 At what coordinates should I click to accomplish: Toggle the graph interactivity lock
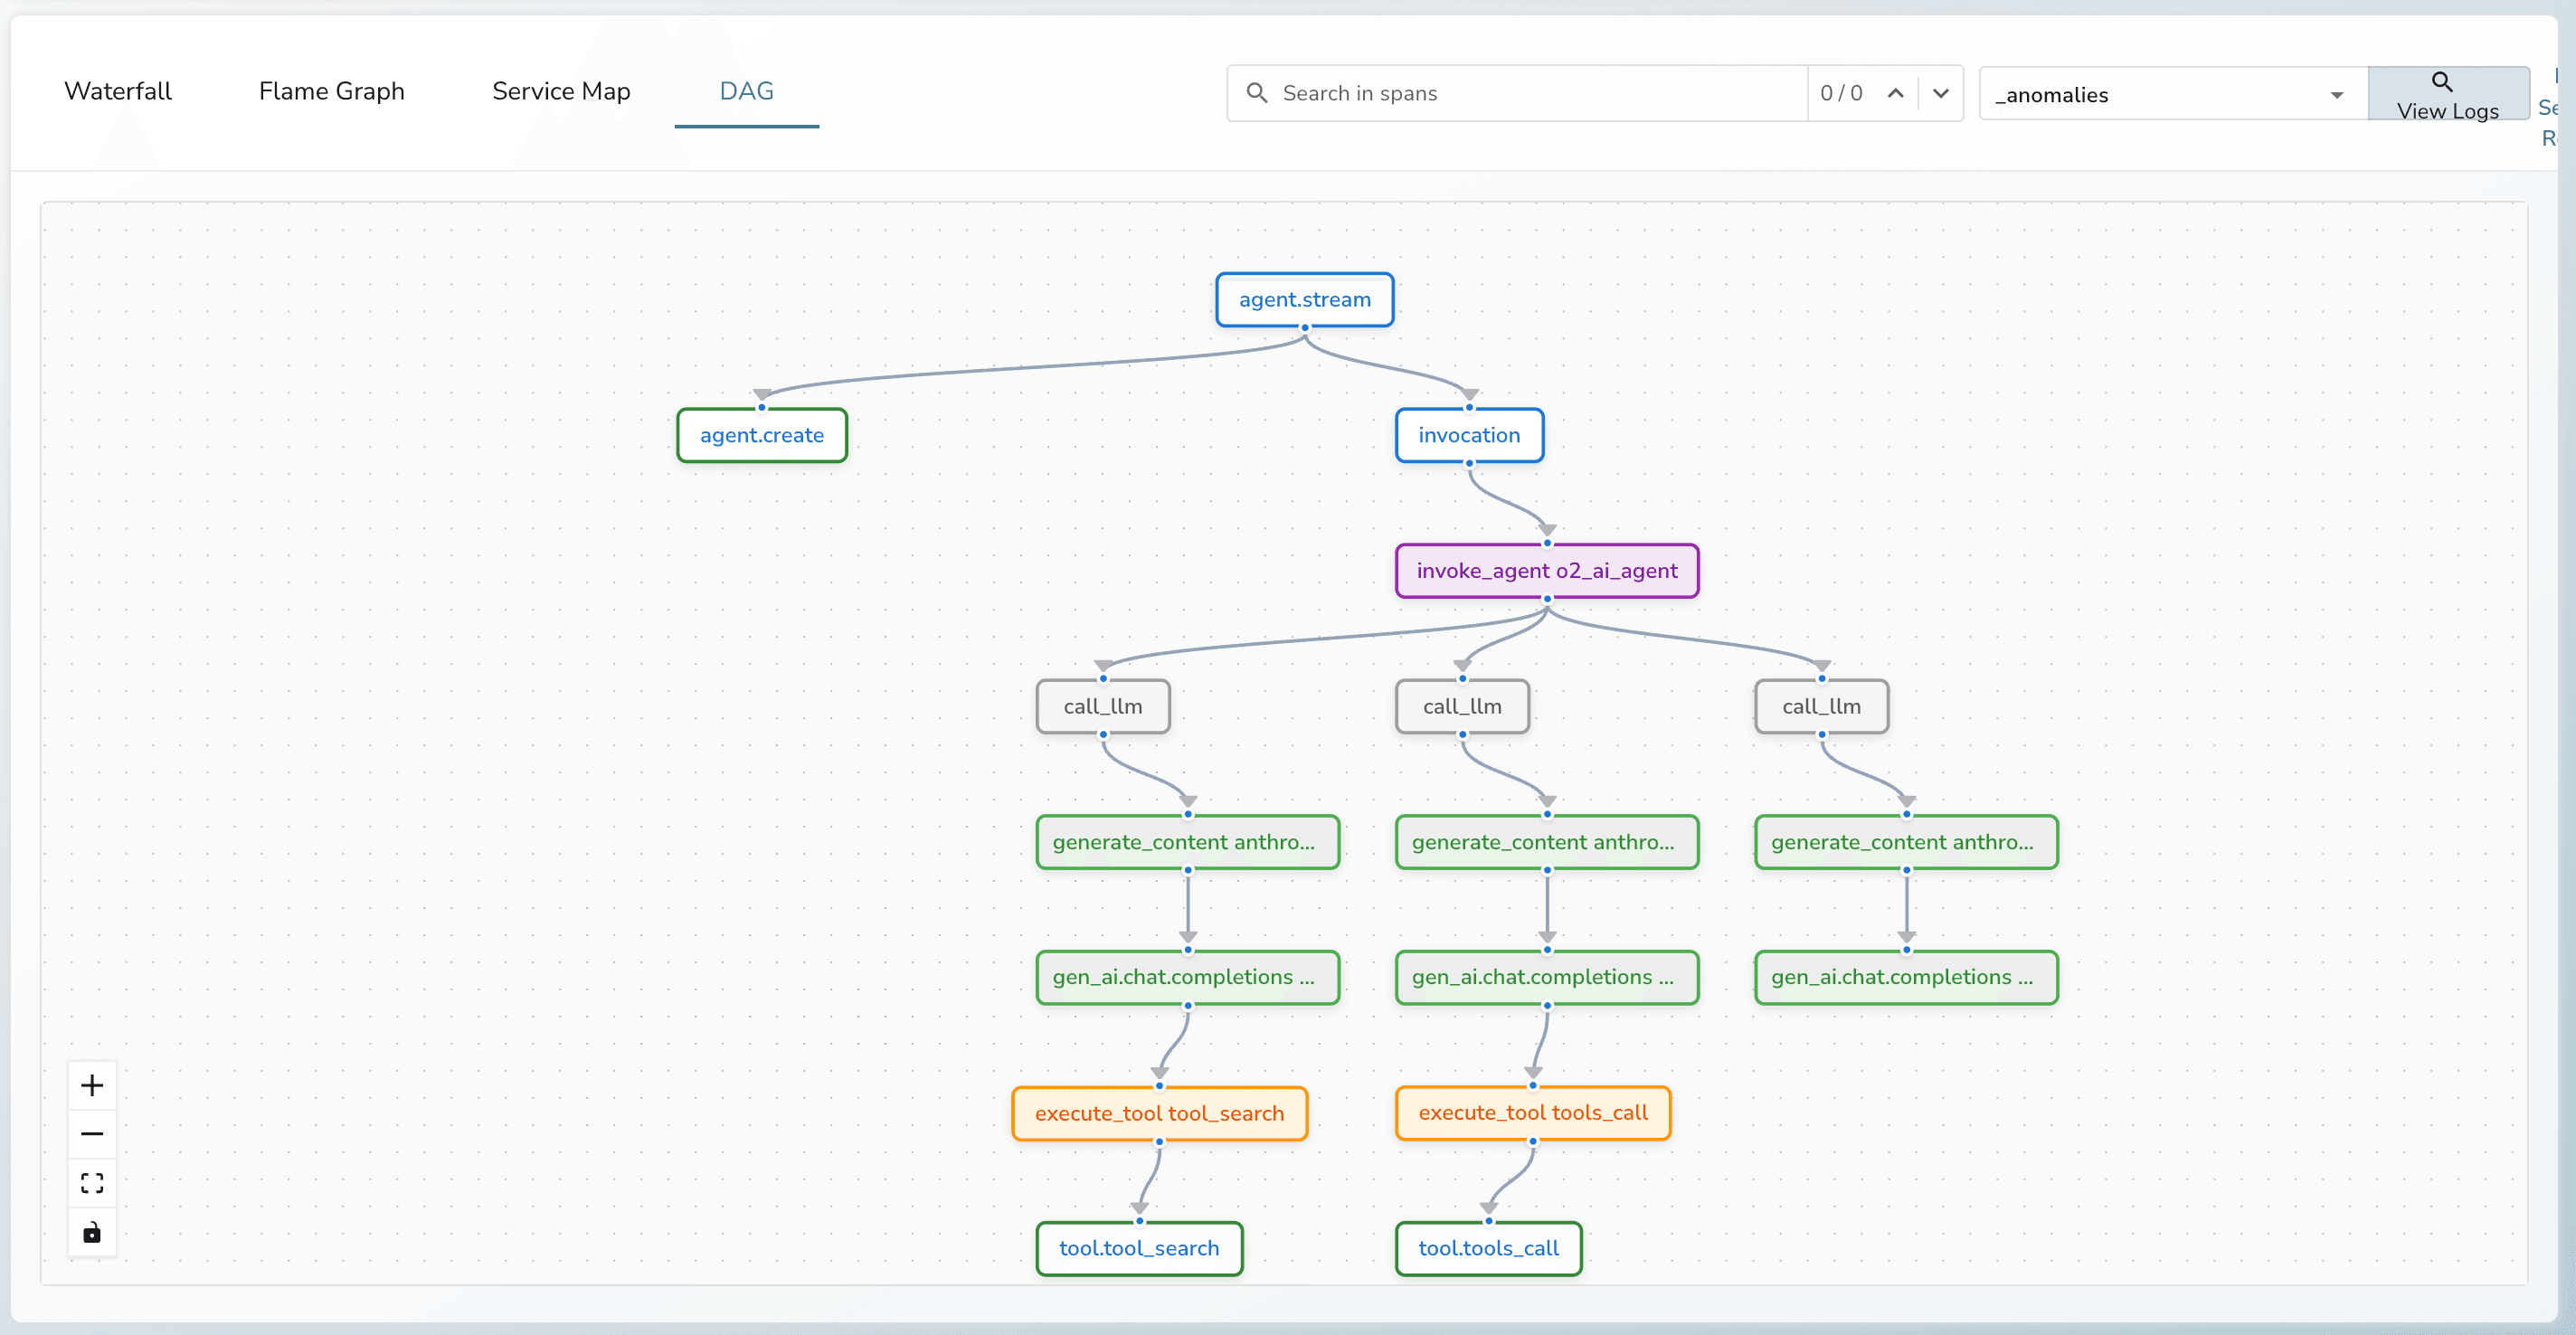(x=92, y=1232)
